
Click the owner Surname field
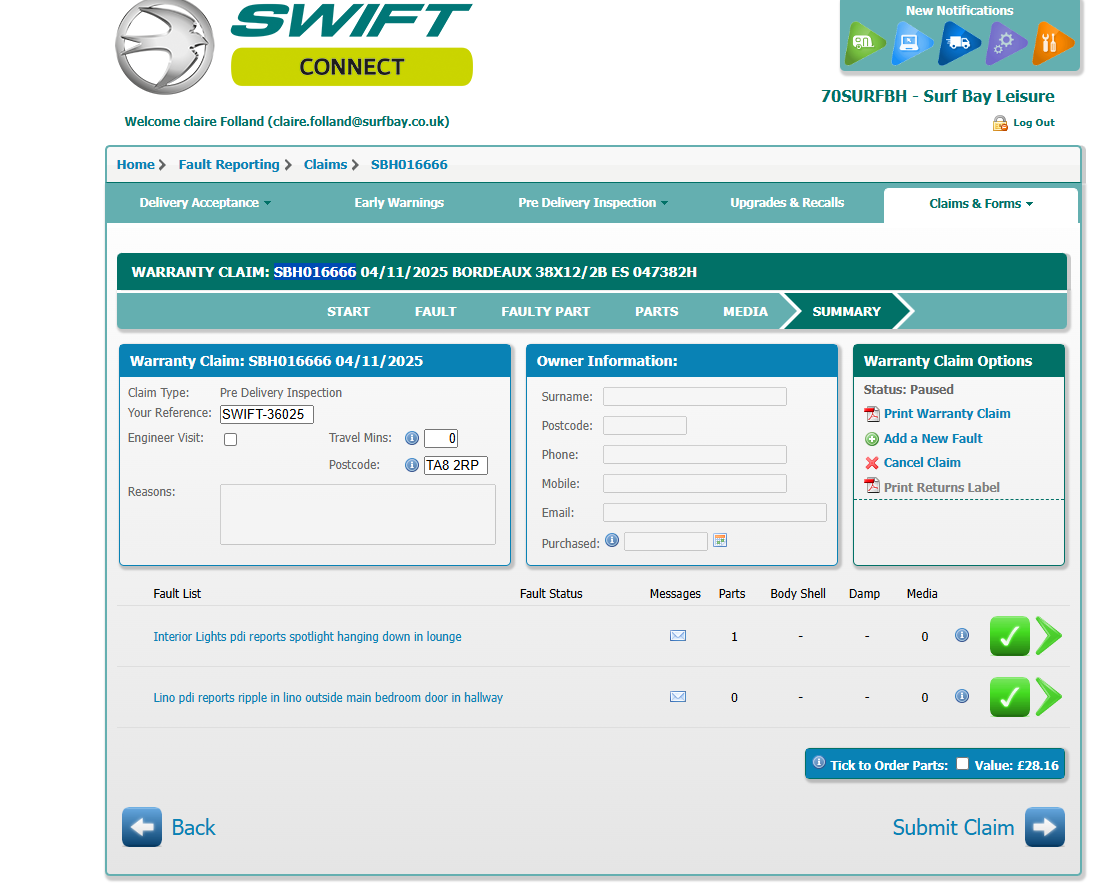(695, 397)
